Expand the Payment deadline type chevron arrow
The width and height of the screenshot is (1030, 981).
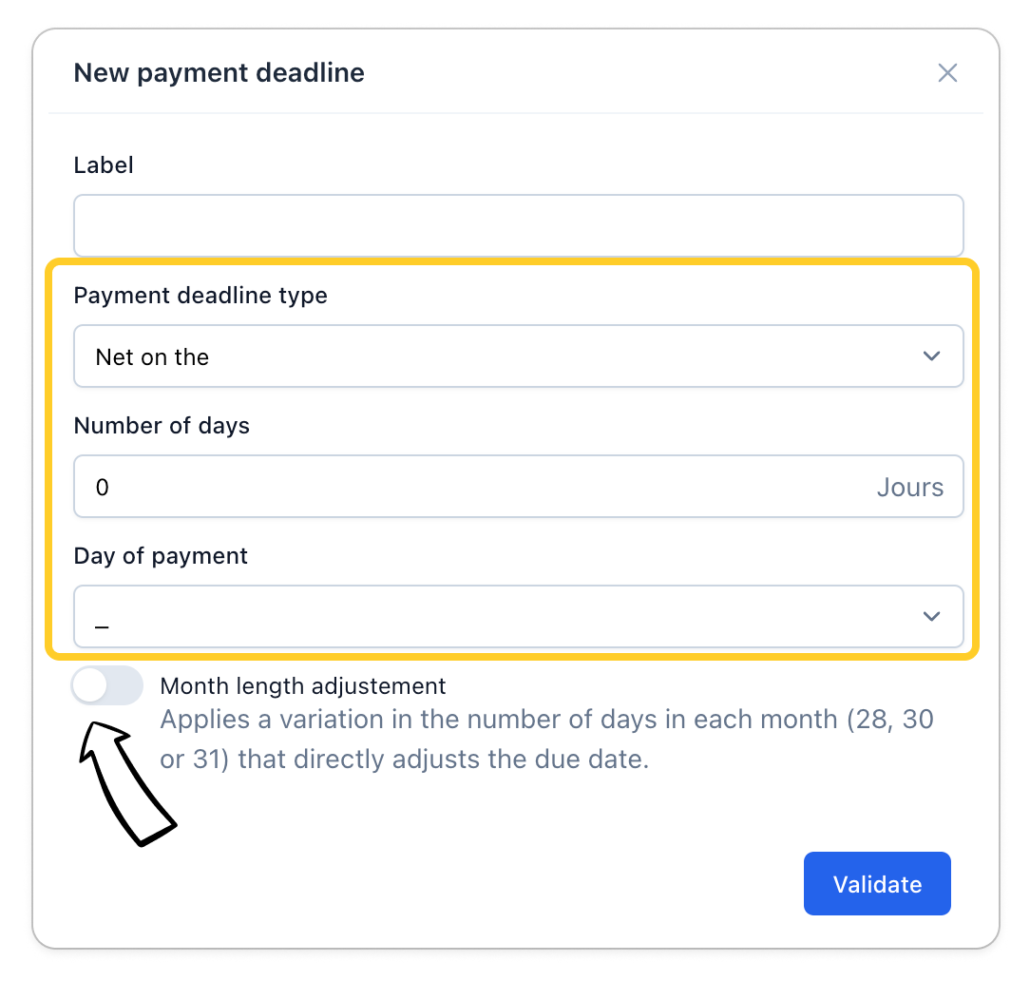[931, 356]
